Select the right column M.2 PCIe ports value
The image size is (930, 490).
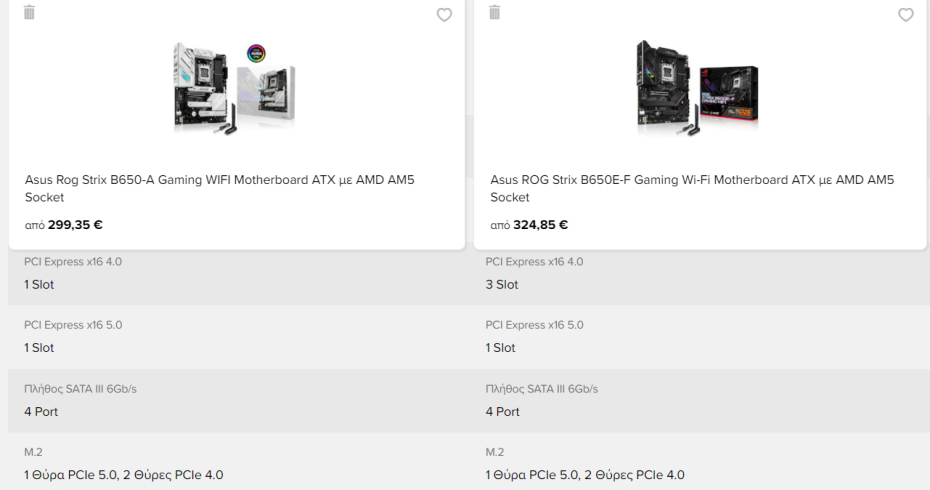coord(585,475)
